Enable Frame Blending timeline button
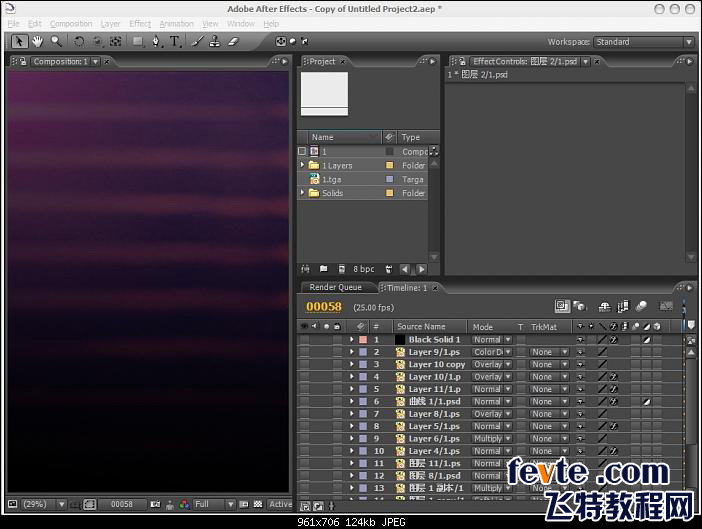The image size is (702, 529). [x=623, y=307]
